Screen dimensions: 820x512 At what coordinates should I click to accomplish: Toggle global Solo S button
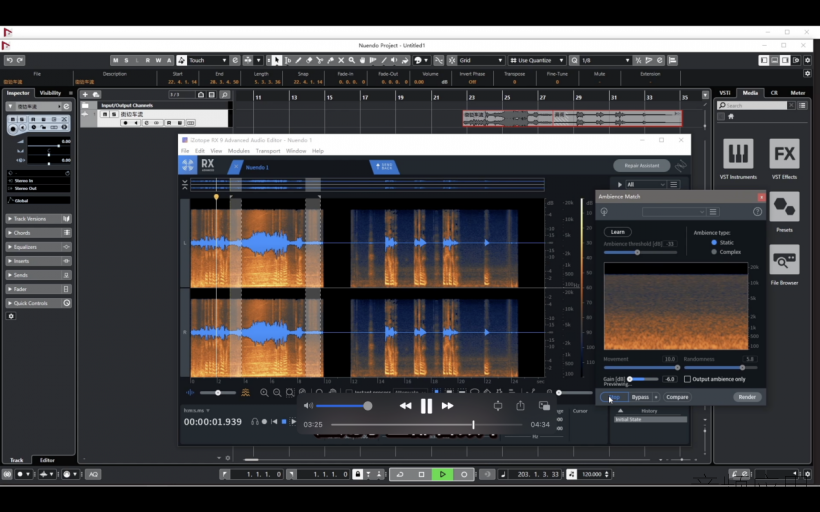pos(126,60)
